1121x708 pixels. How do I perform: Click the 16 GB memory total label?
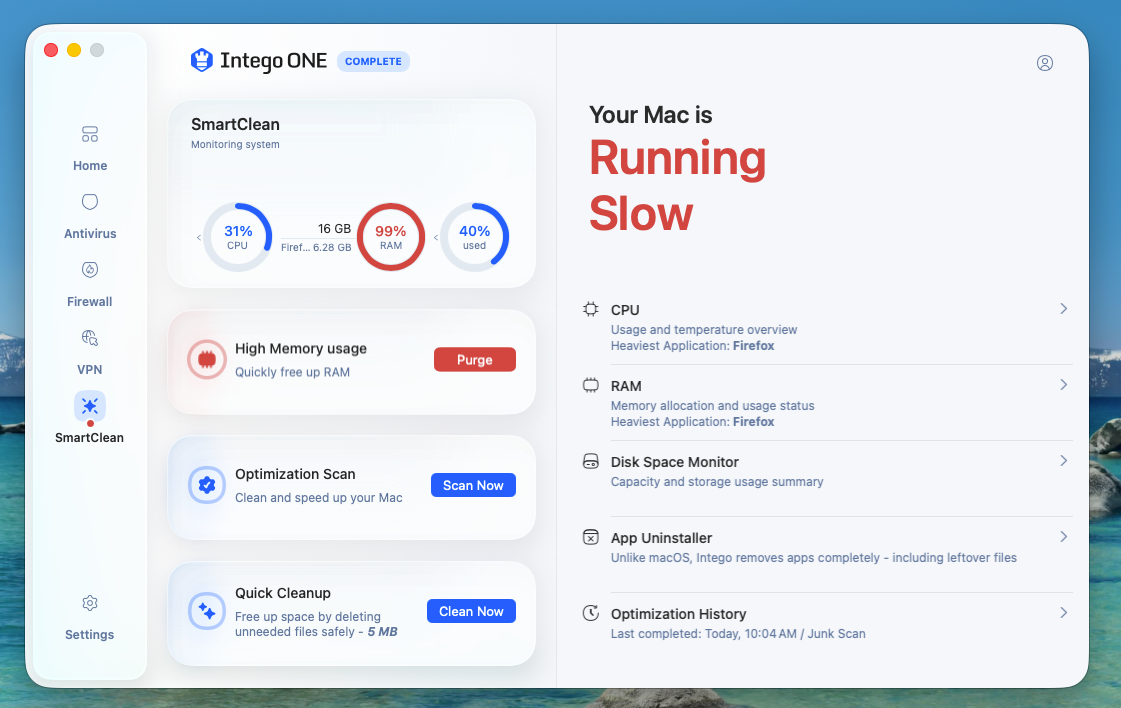335,228
